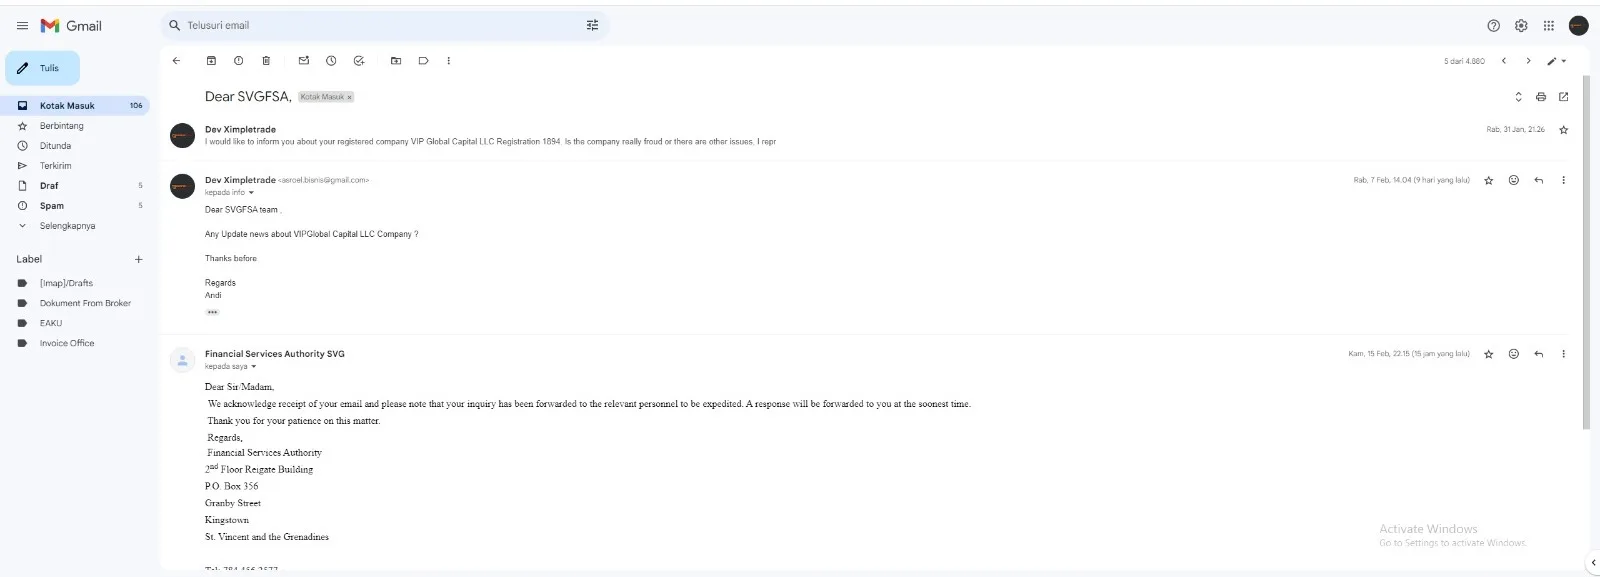Click Financial Services Authority SVG sender name
This screenshot has height=577, width=1600.
[x=275, y=354]
